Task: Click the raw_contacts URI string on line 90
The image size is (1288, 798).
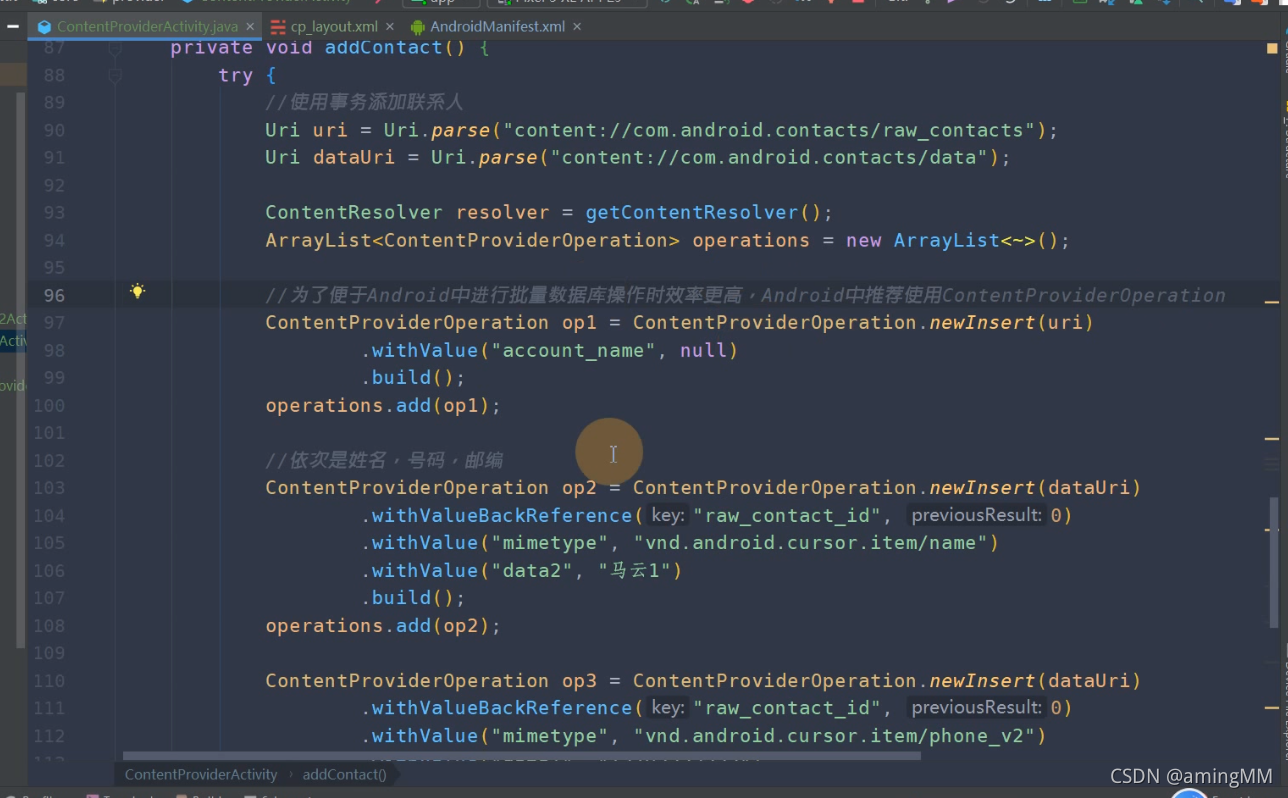Action: pos(770,130)
